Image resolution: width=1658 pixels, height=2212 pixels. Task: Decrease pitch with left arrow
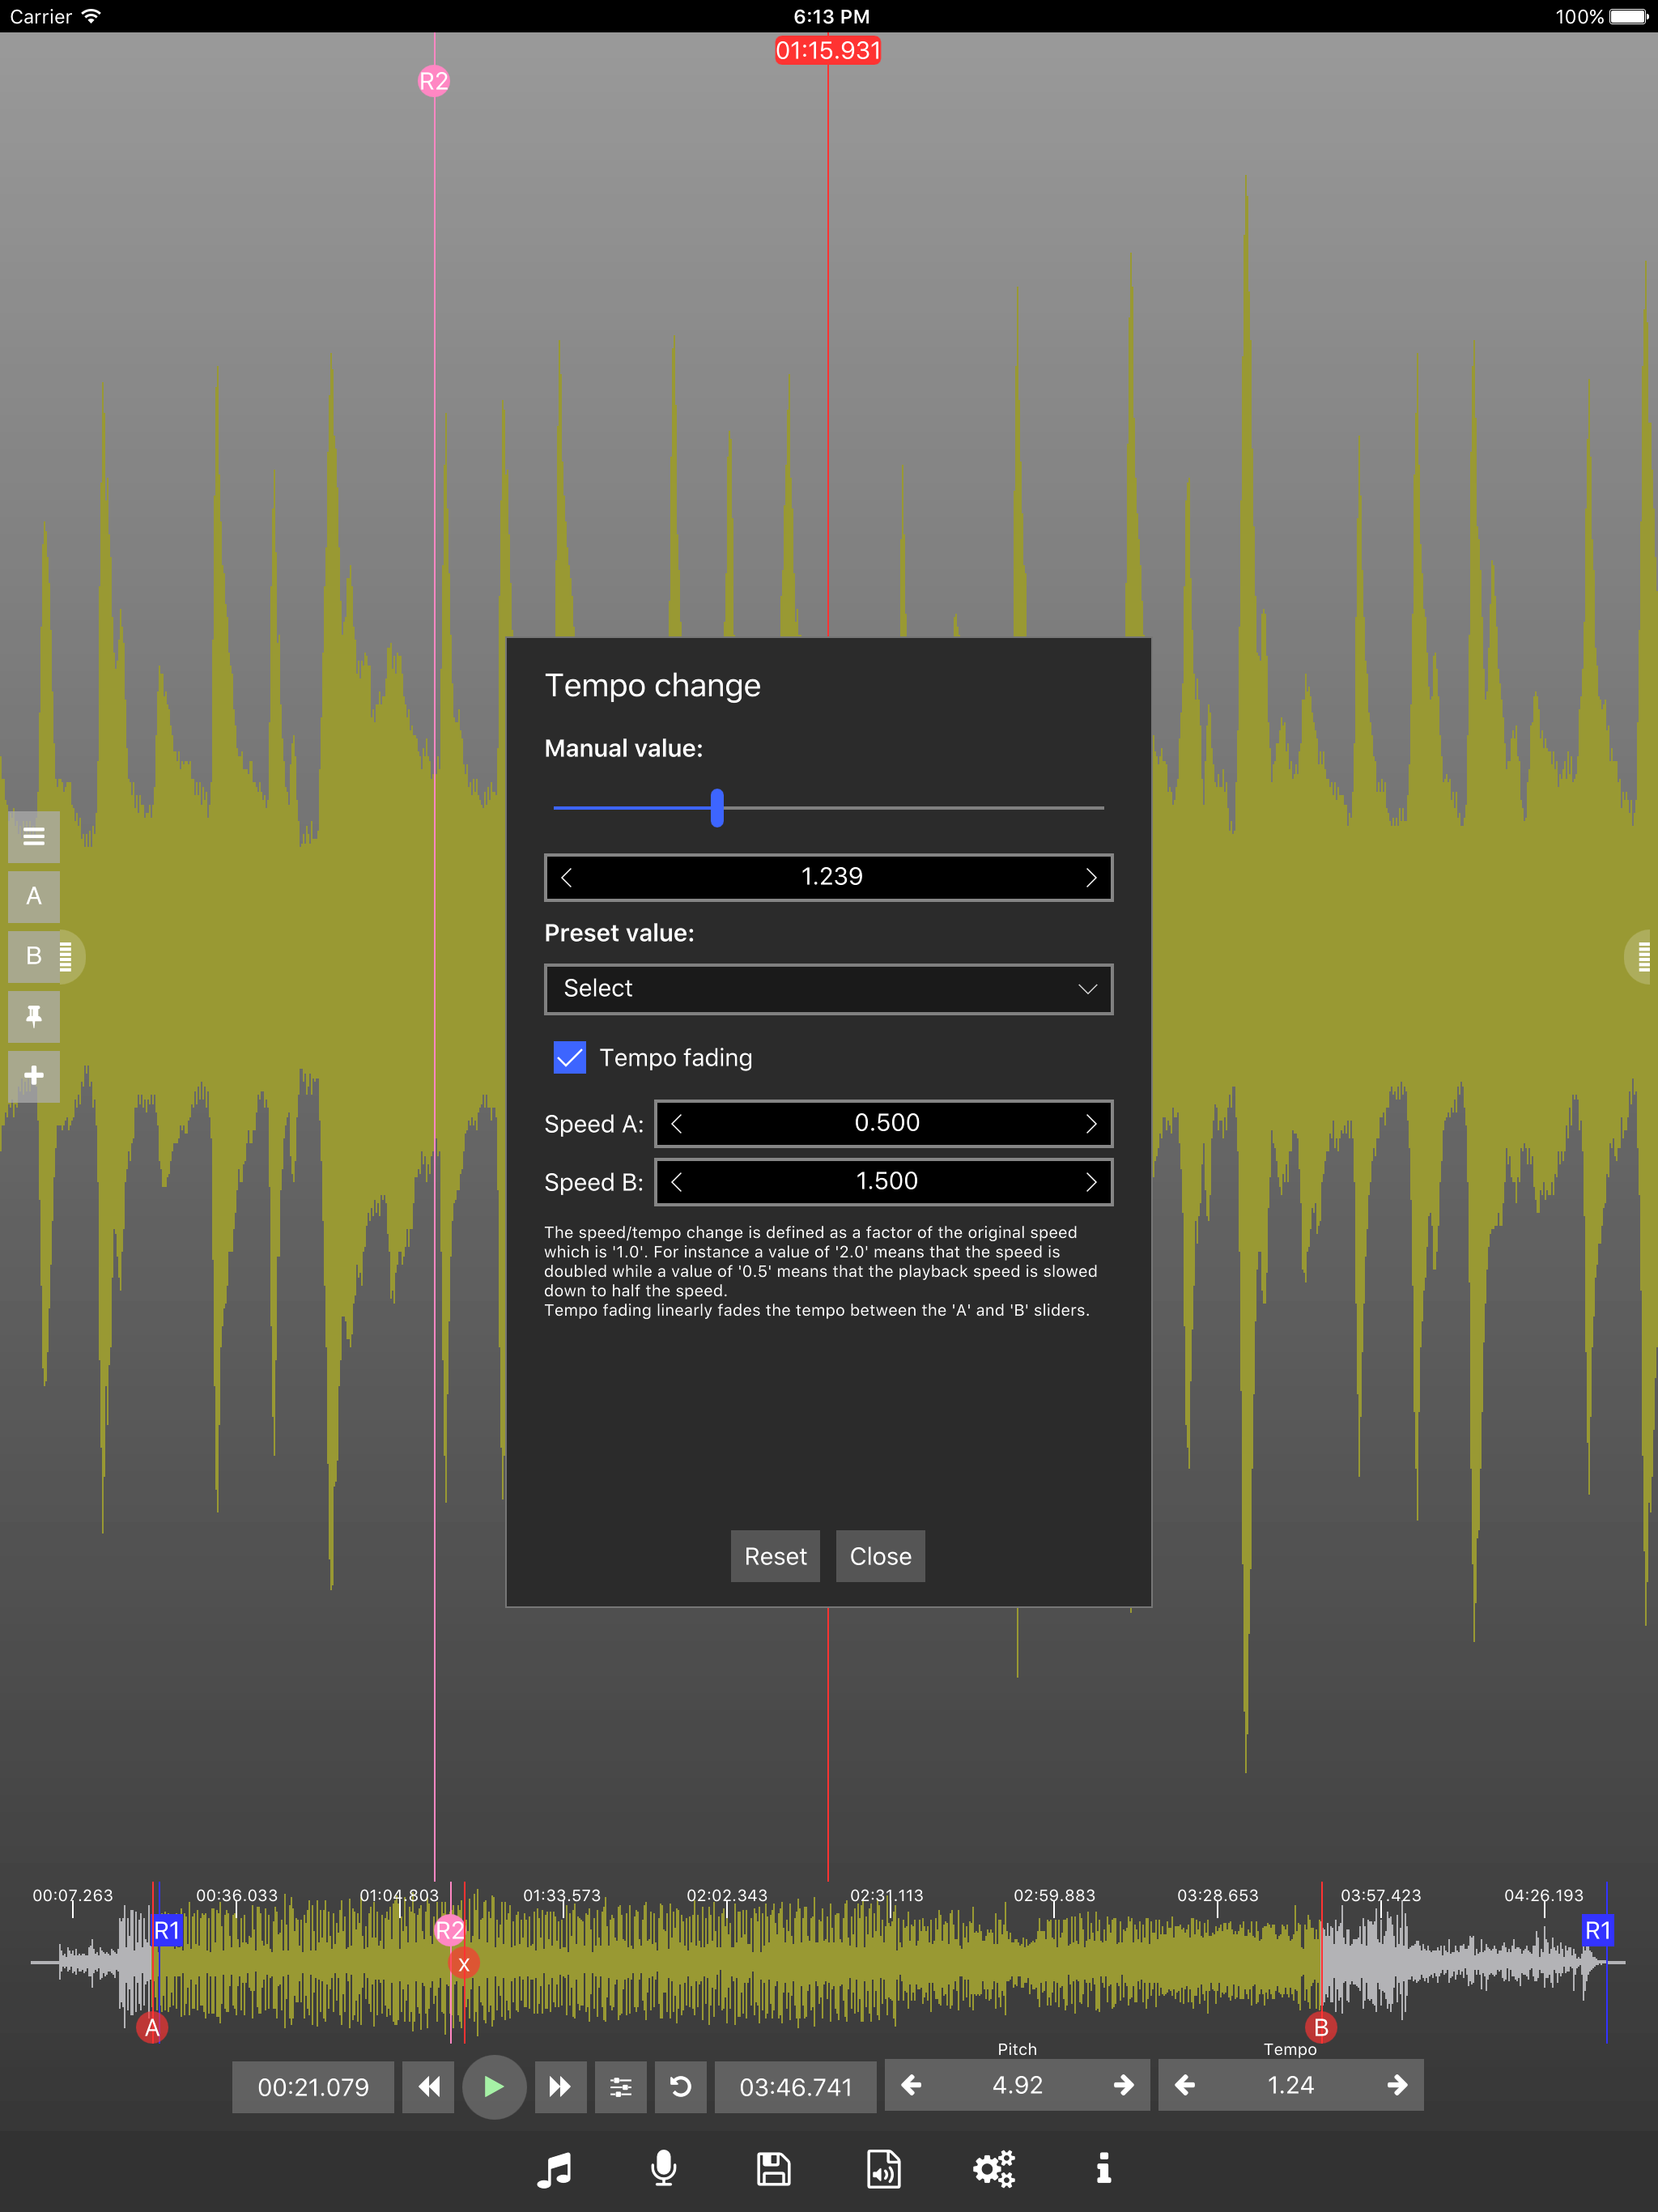pyautogui.click(x=911, y=2084)
